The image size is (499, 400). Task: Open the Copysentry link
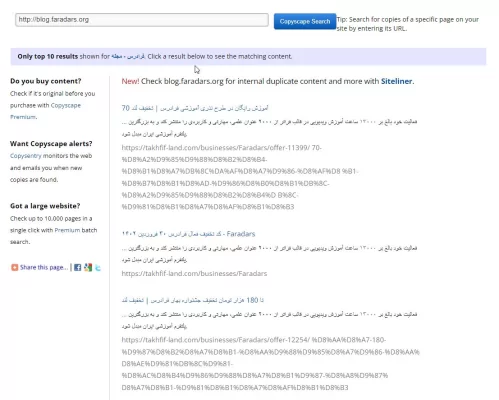[x=26, y=156]
